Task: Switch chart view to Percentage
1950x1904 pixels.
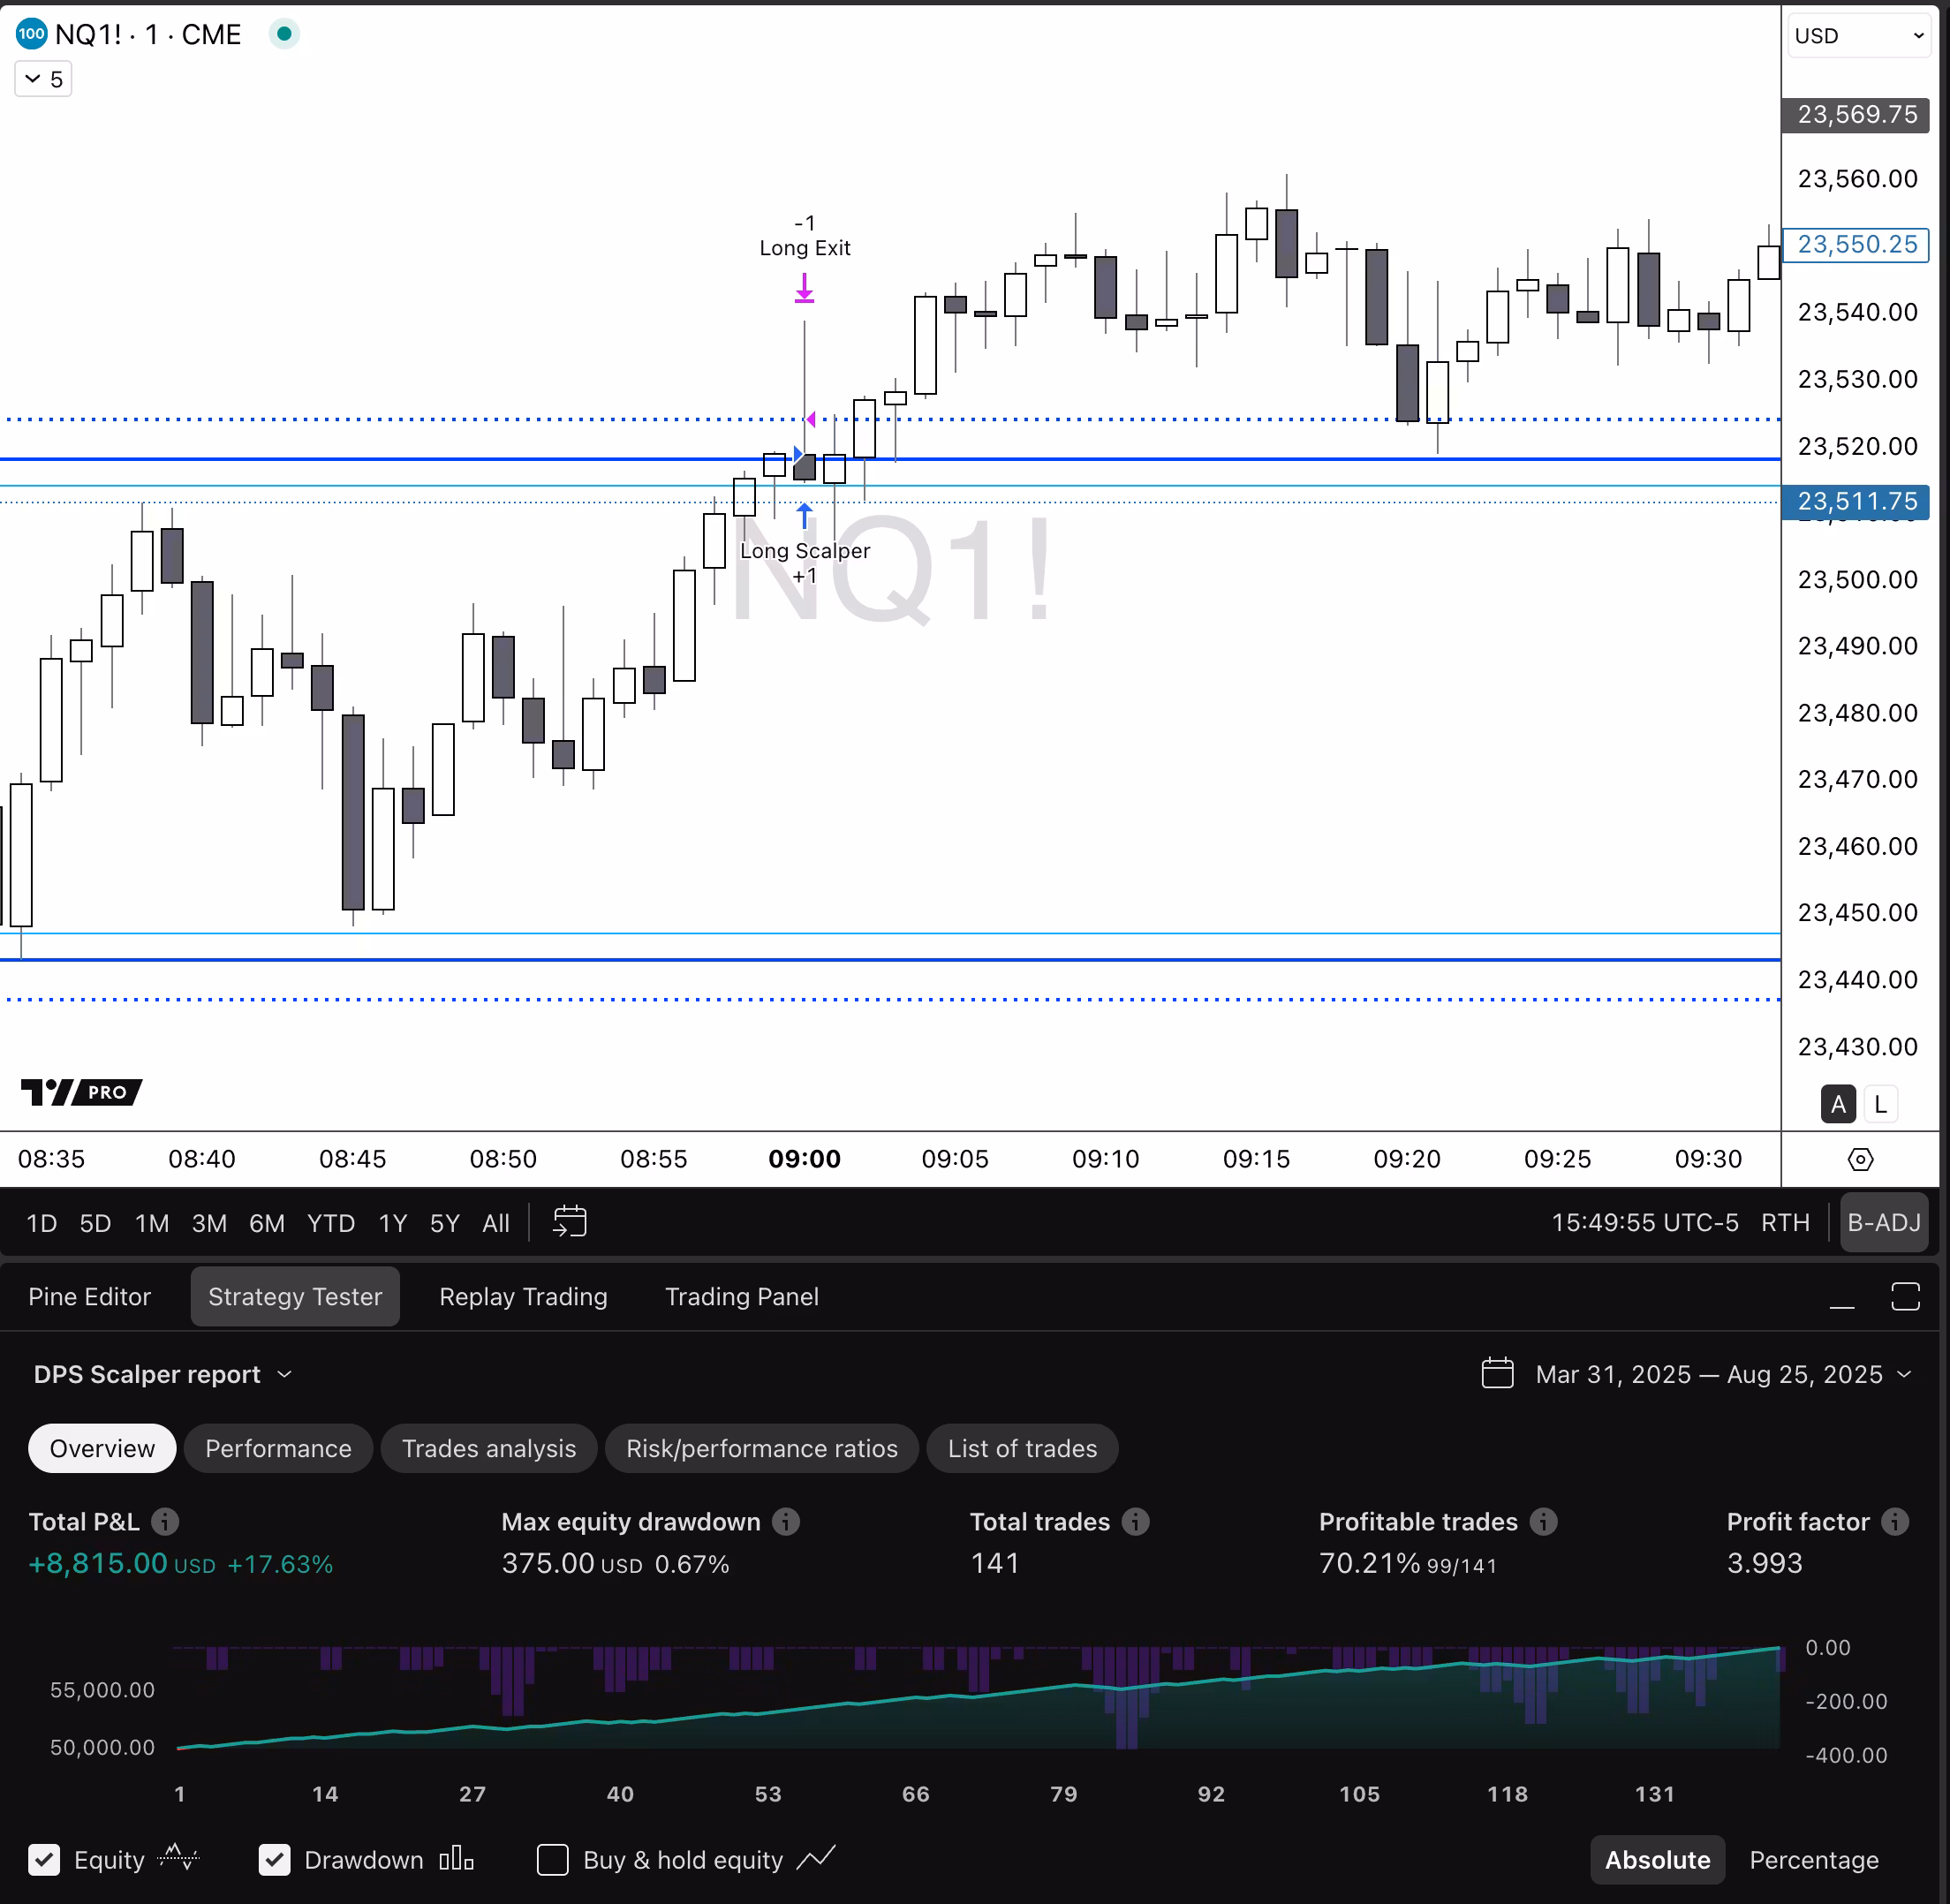Action: point(1813,1860)
